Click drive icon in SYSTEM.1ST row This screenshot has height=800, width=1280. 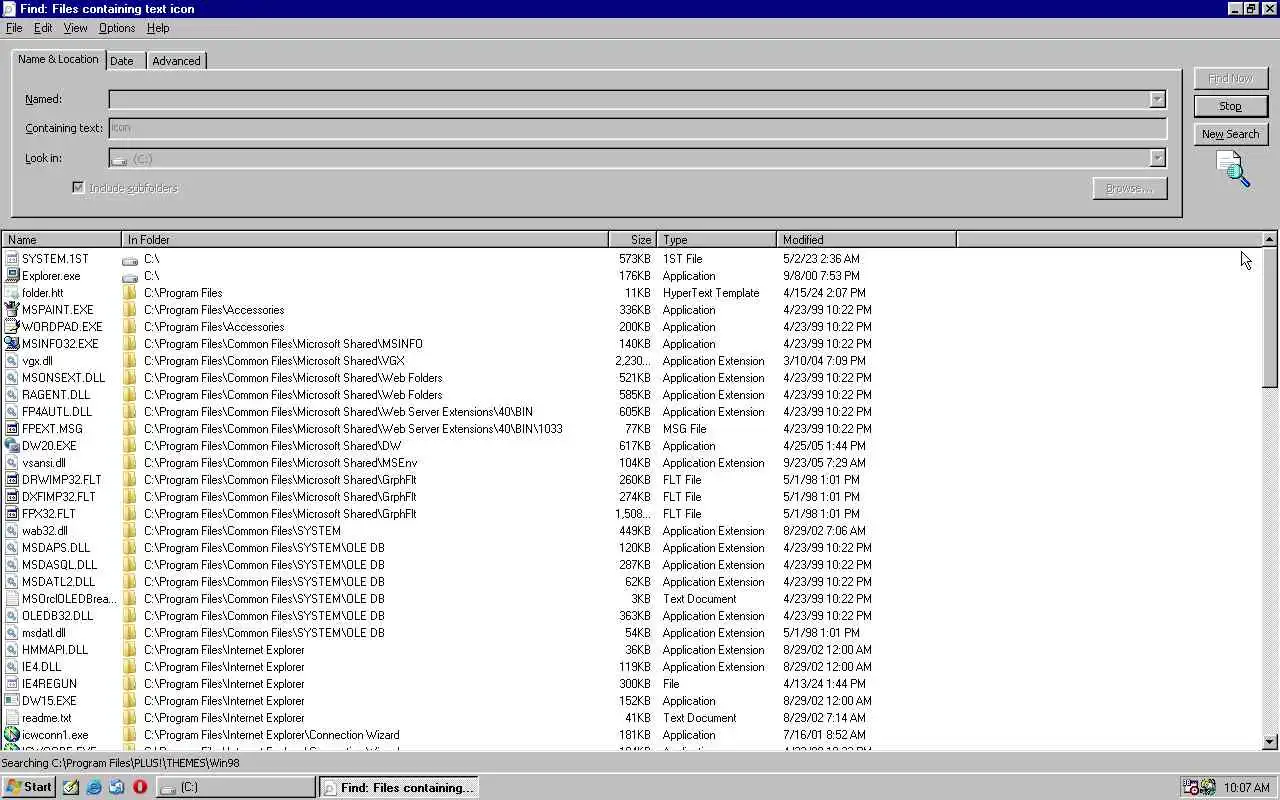pyautogui.click(x=130, y=259)
